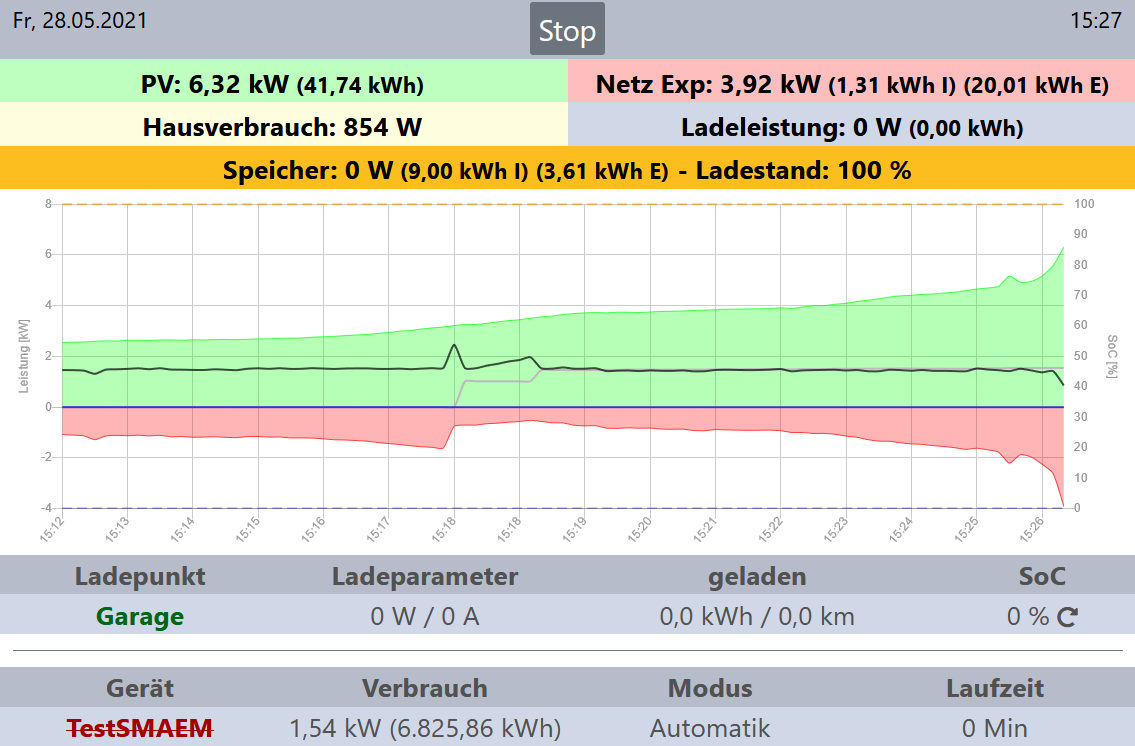Click the 15:26 time axis label
This screenshot has width=1135, height=746.
[1031, 530]
